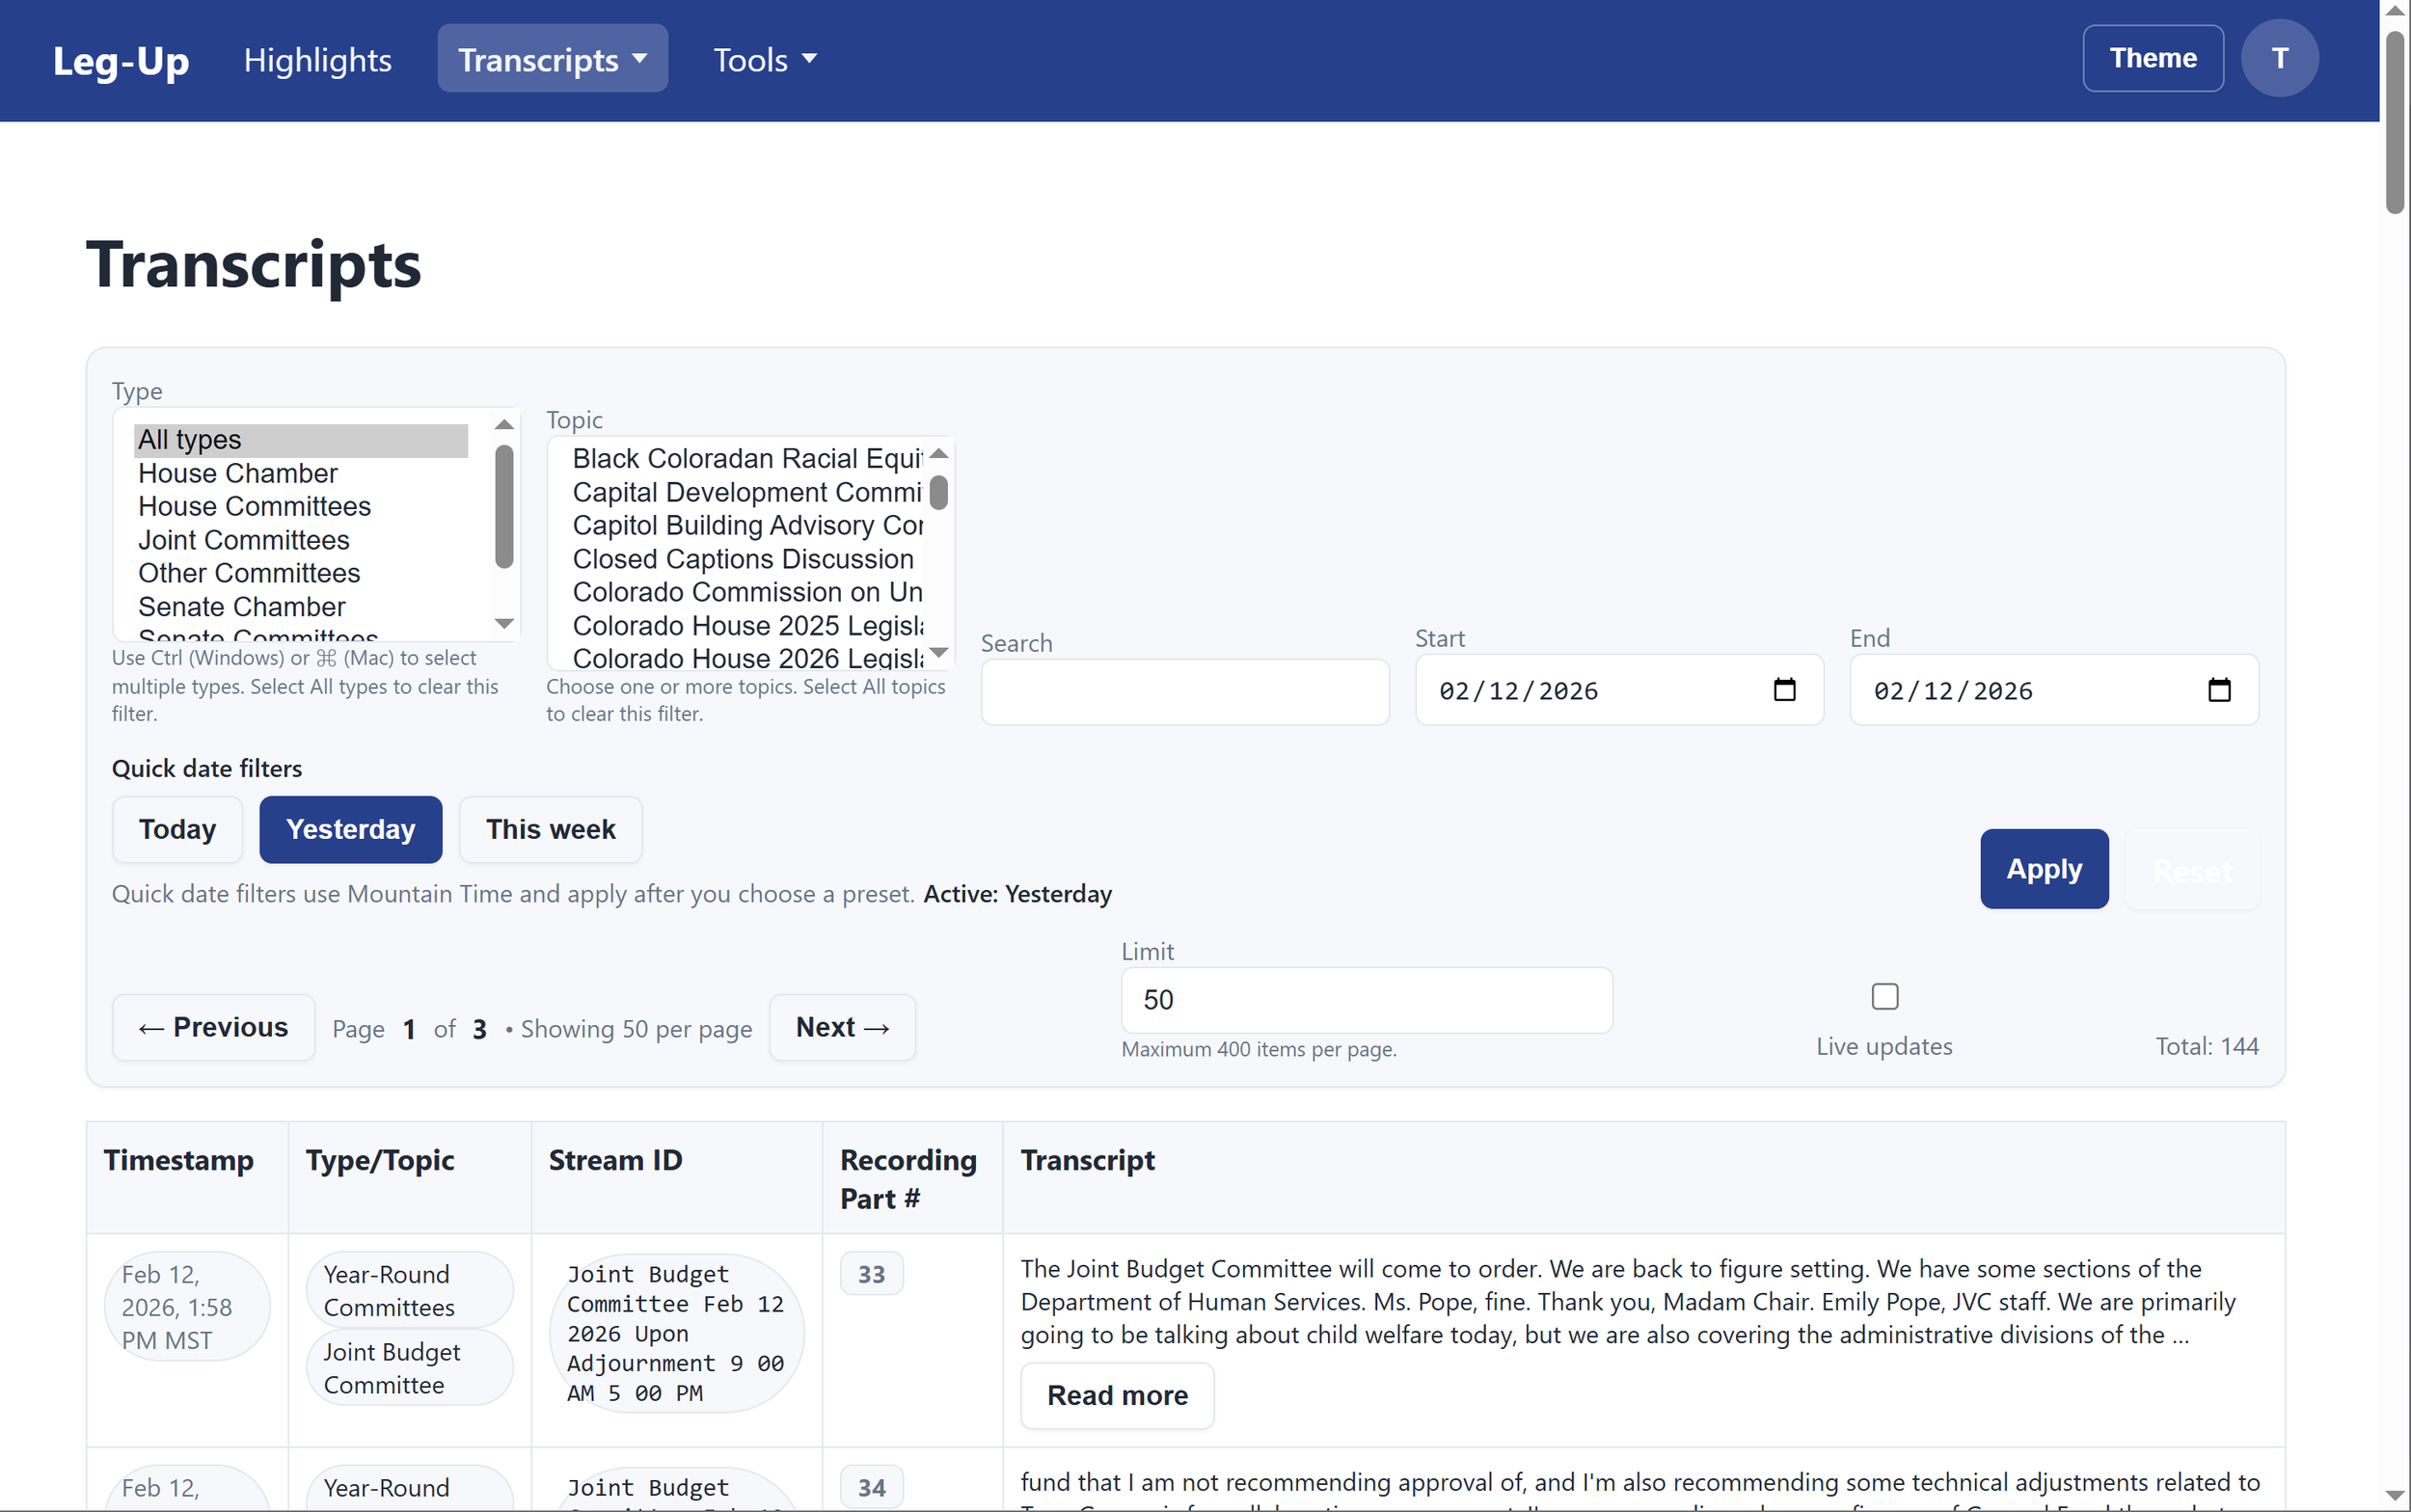Focus the Search input field
The image size is (2411, 1512).
1184,692
